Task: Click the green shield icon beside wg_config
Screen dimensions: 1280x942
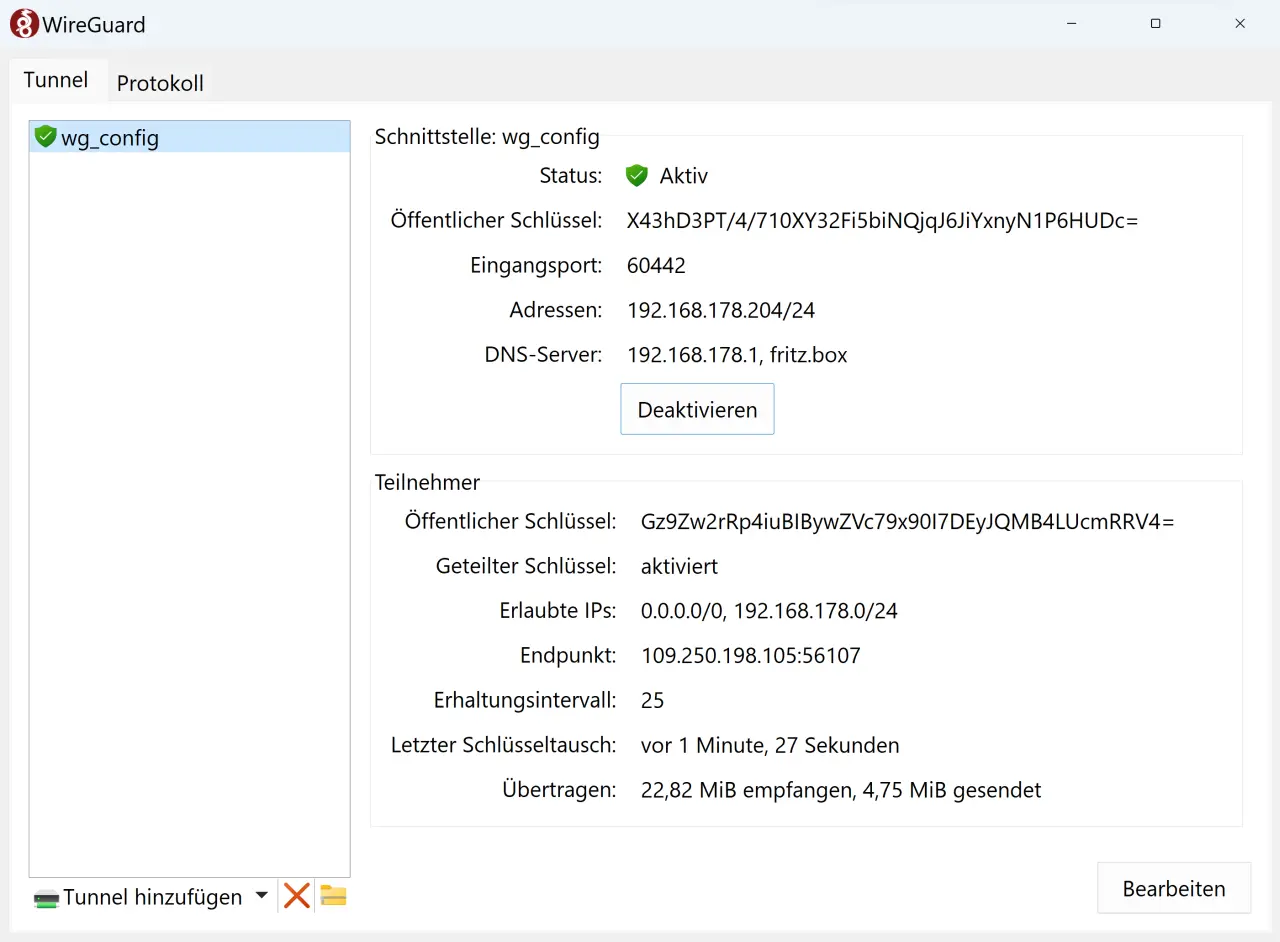Action: (x=45, y=137)
